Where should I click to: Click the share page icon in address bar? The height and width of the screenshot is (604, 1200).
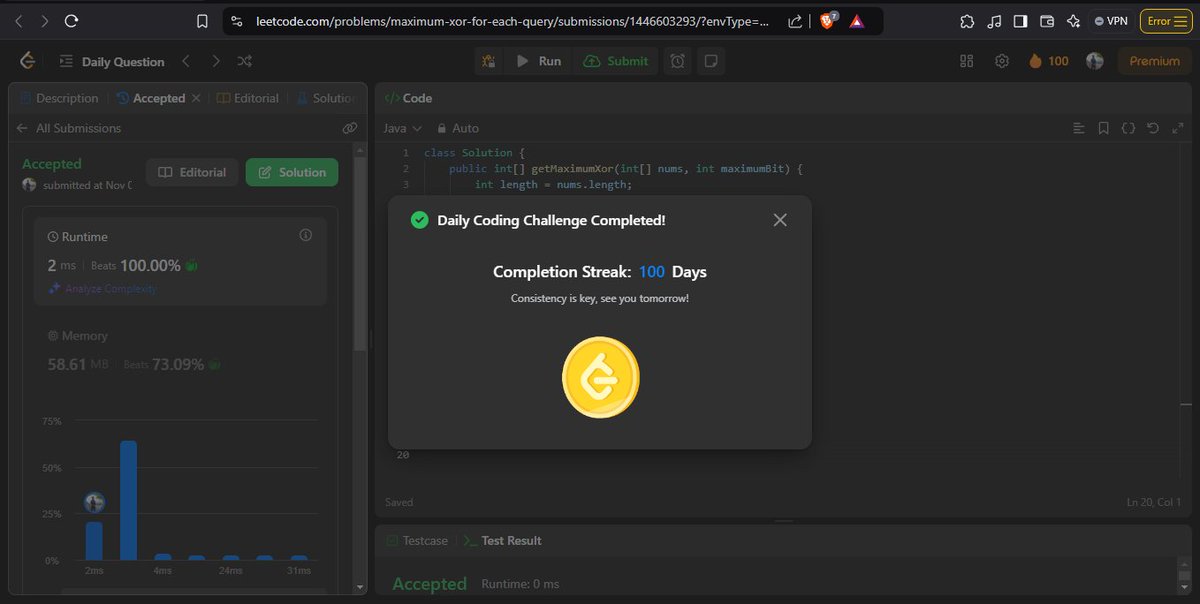click(x=794, y=20)
